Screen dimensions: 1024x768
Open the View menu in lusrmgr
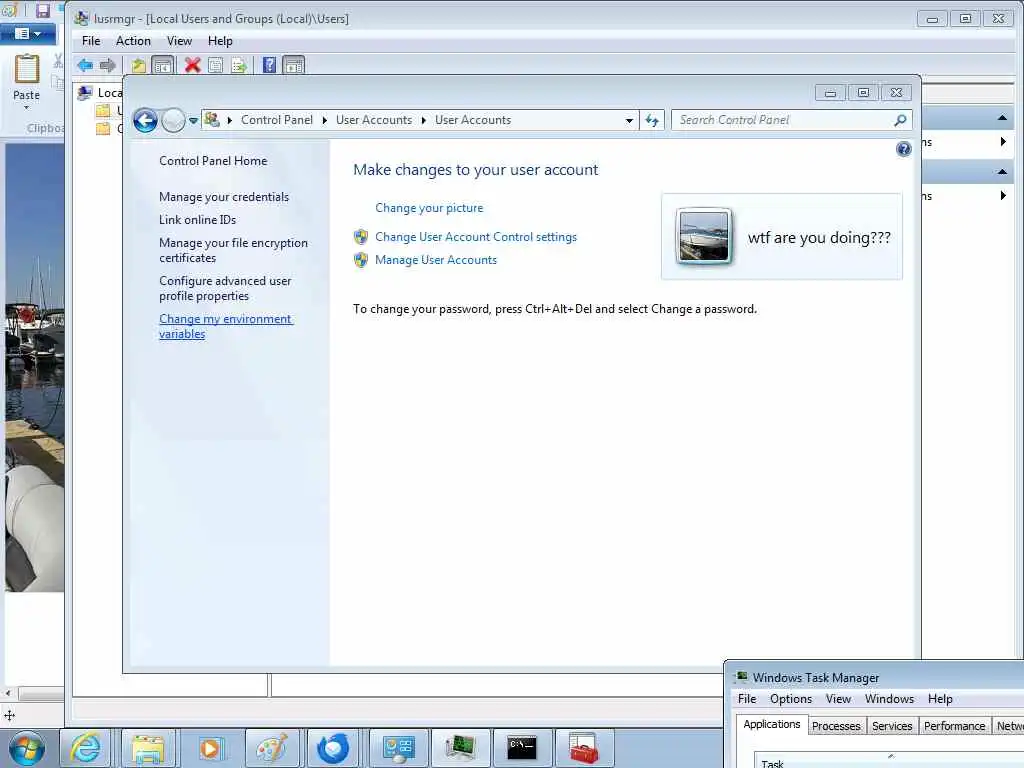point(179,41)
